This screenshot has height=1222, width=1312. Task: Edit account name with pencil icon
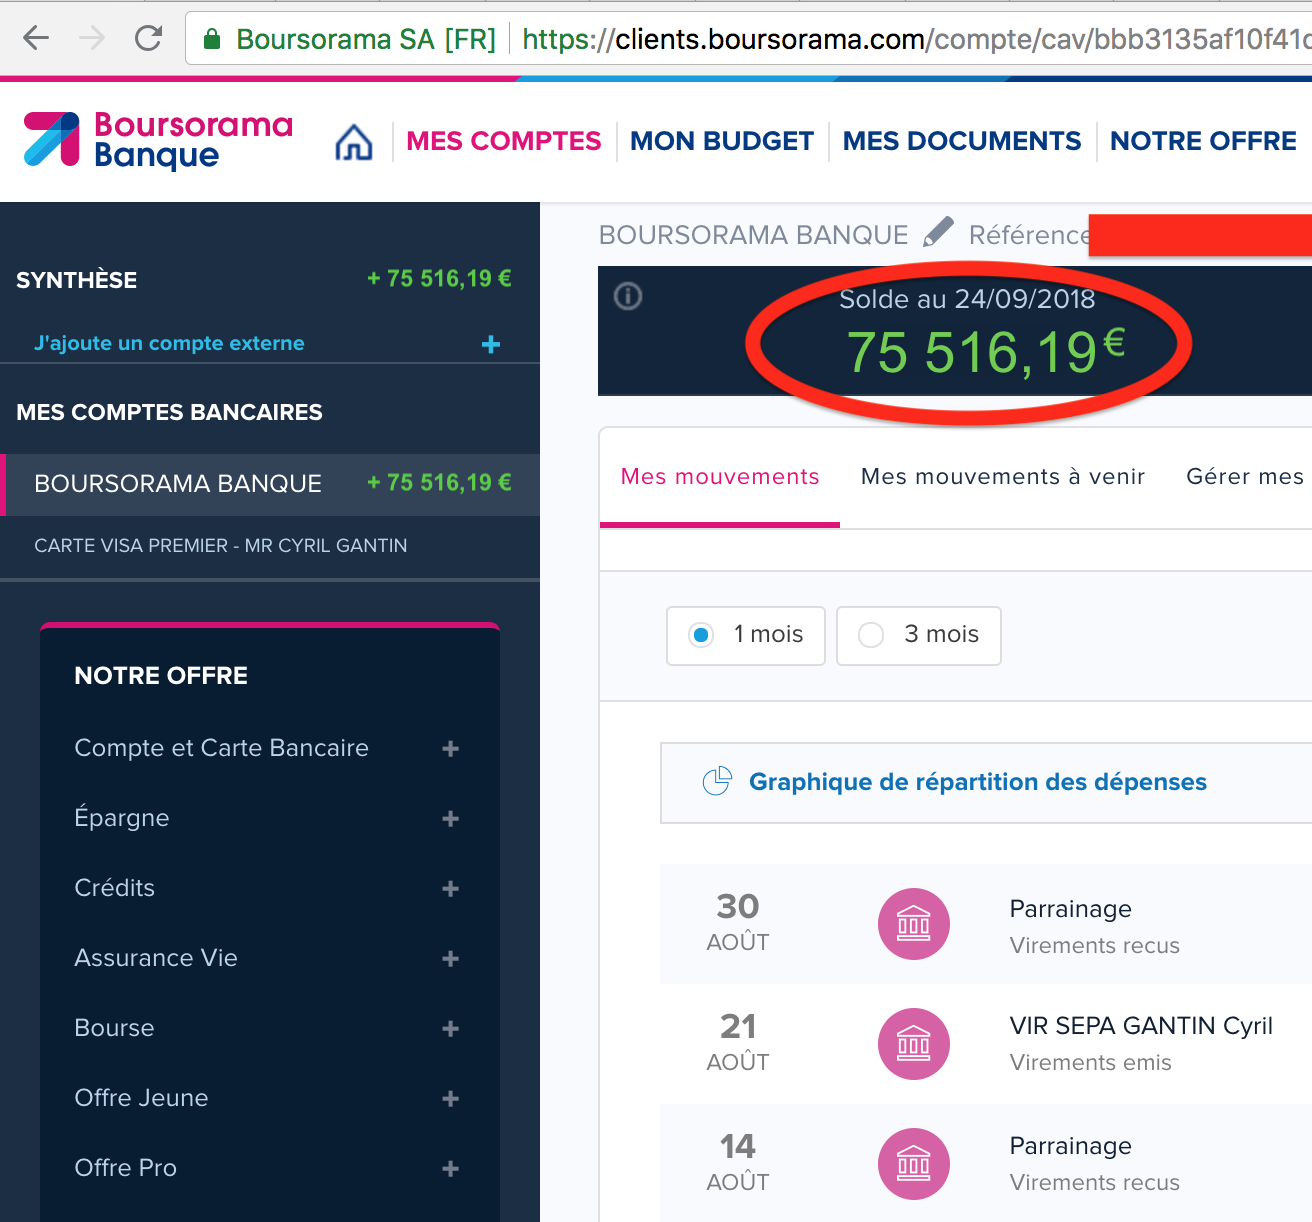click(938, 232)
